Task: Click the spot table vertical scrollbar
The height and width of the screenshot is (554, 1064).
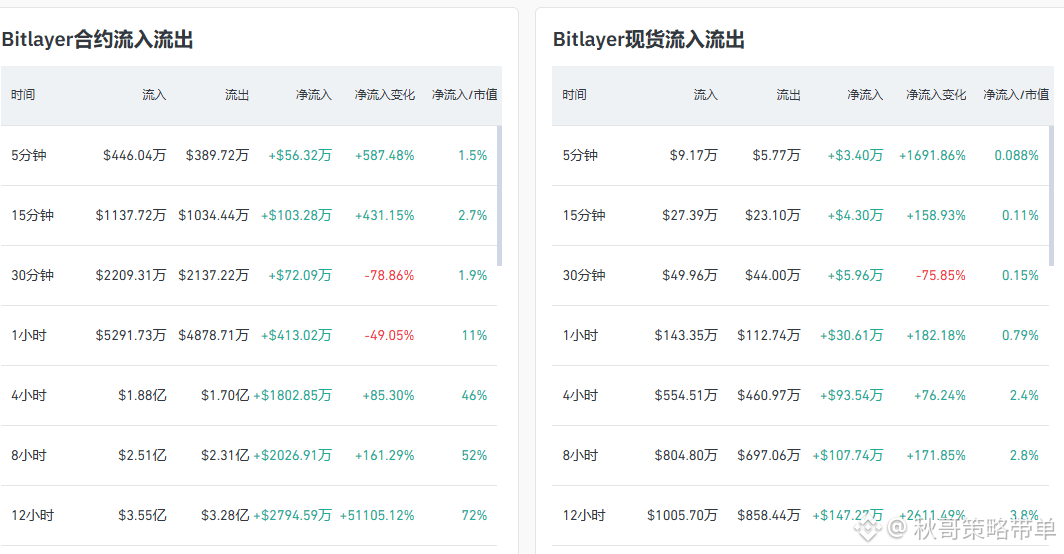Action: coord(1051,196)
